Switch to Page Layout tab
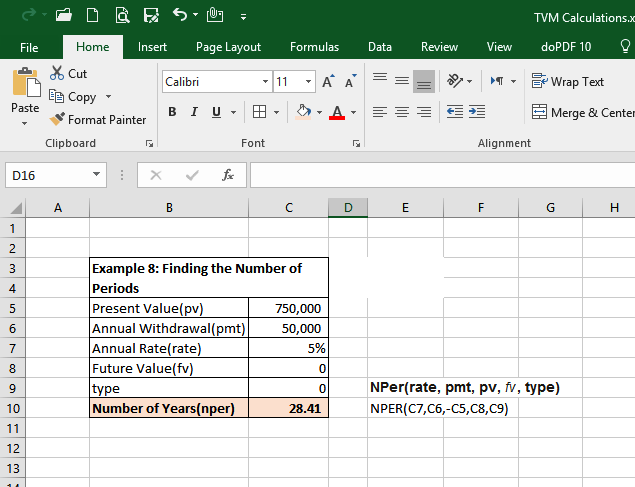The height and width of the screenshot is (487, 635). pyautogui.click(x=228, y=47)
